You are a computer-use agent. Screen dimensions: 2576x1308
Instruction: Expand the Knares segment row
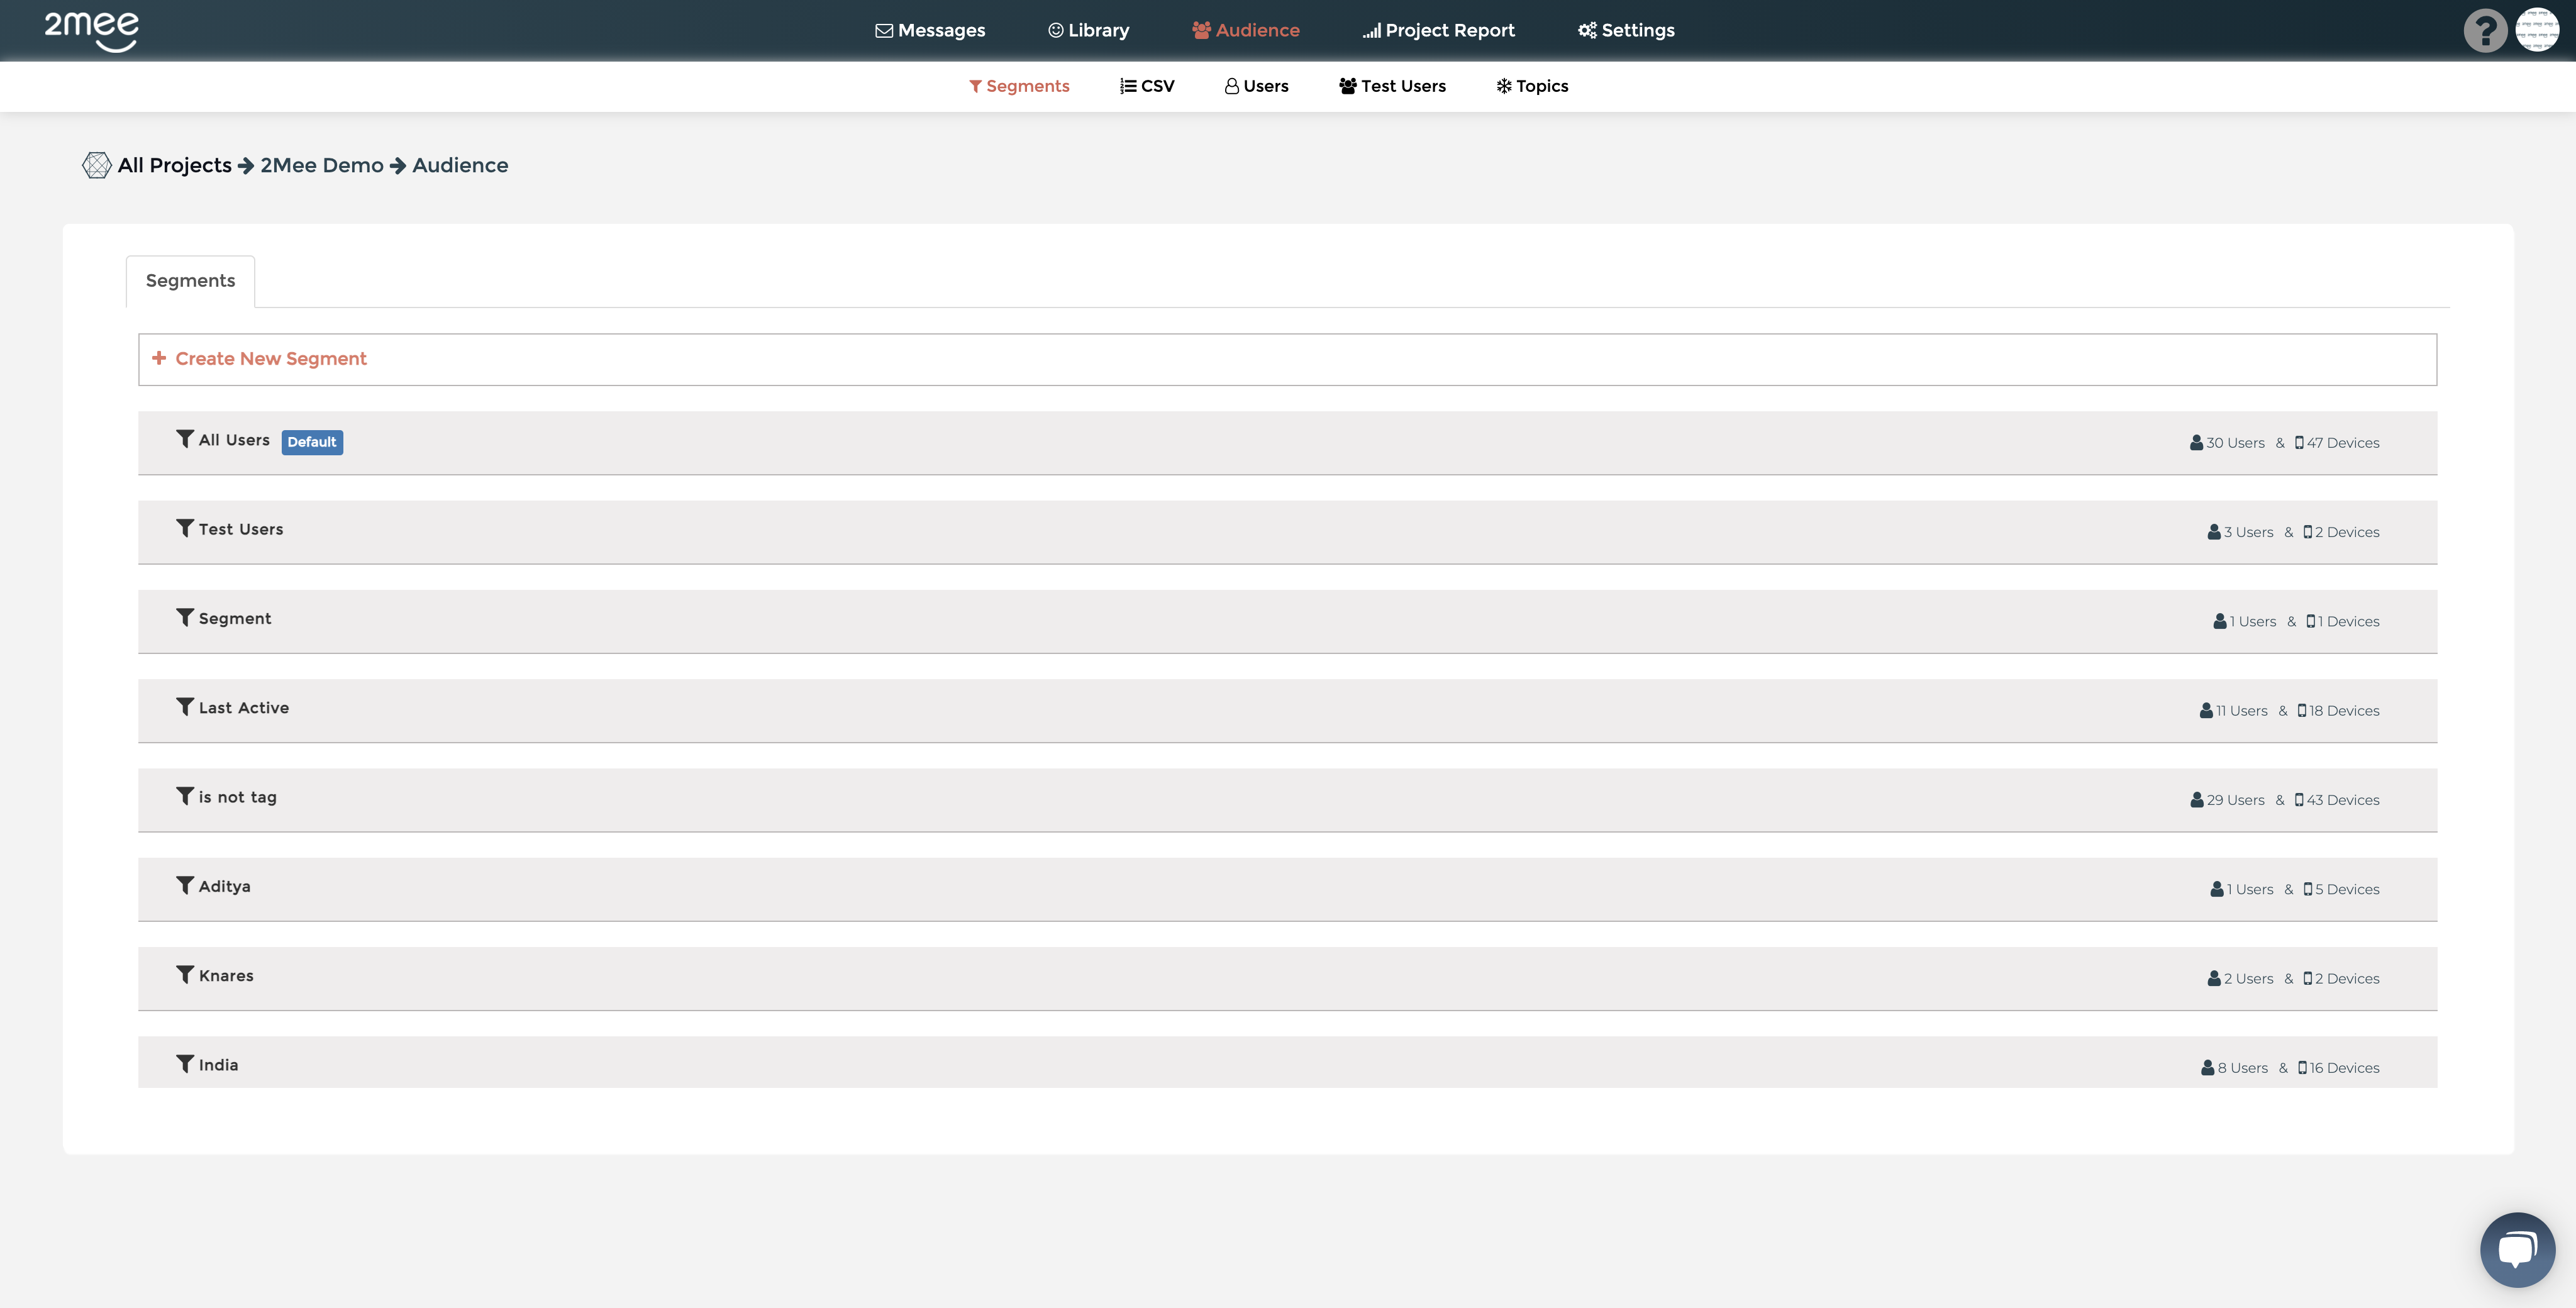tap(1287, 979)
